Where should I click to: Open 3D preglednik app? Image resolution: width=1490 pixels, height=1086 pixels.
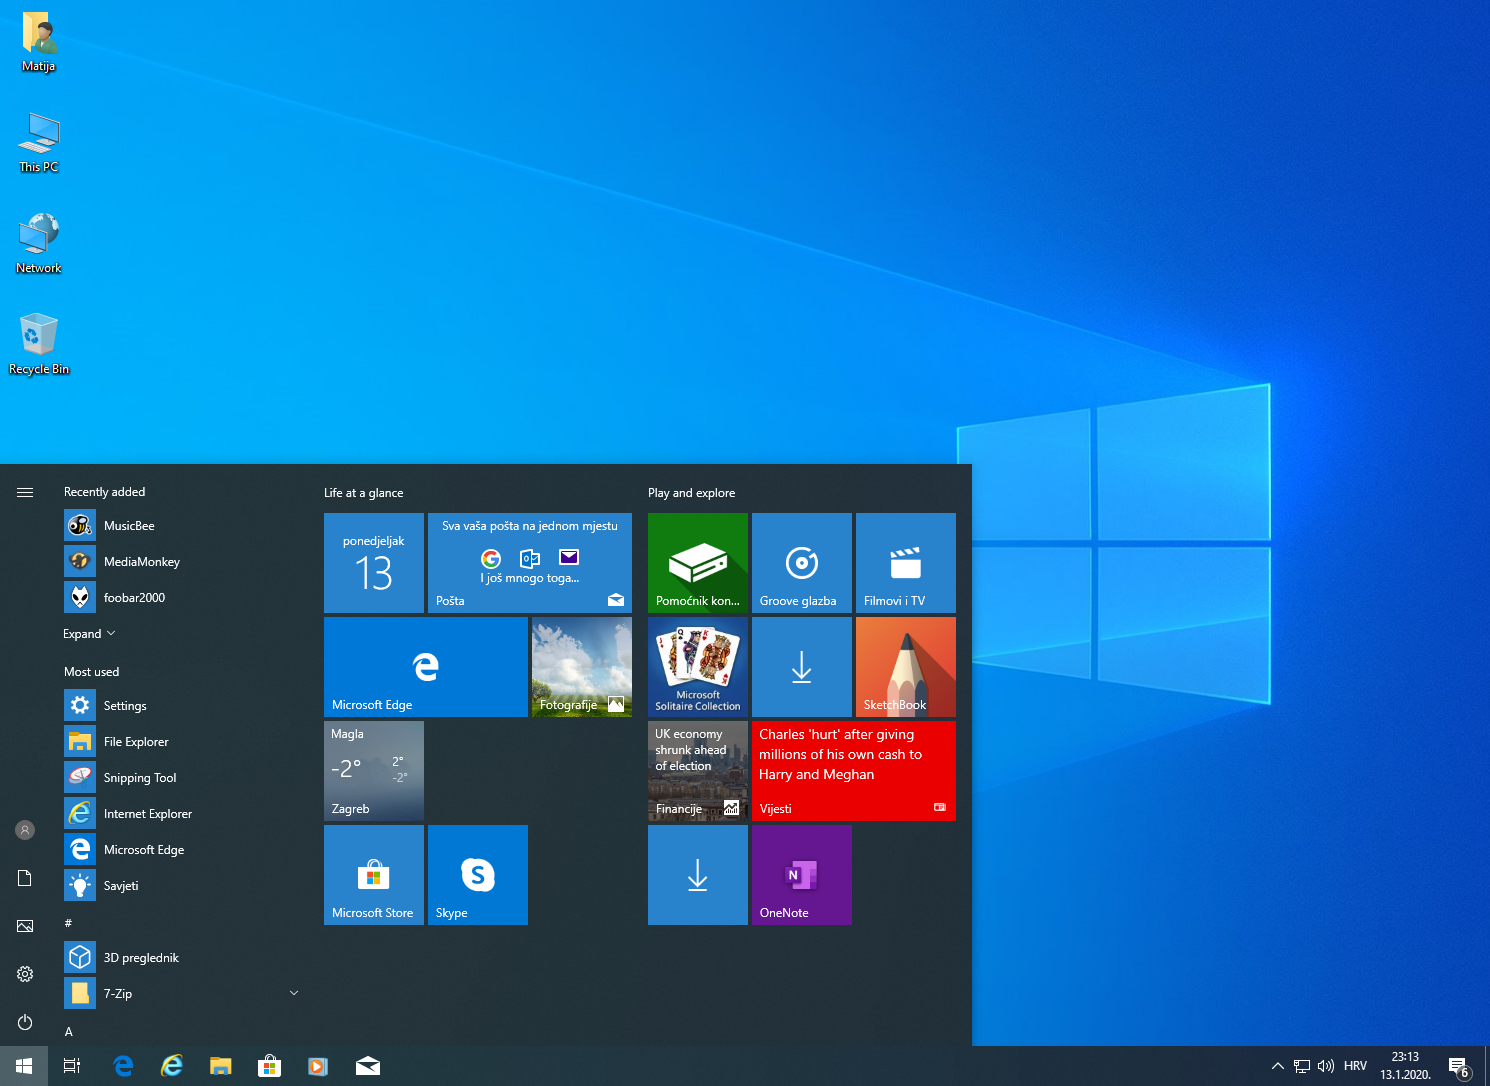tap(180, 958)
